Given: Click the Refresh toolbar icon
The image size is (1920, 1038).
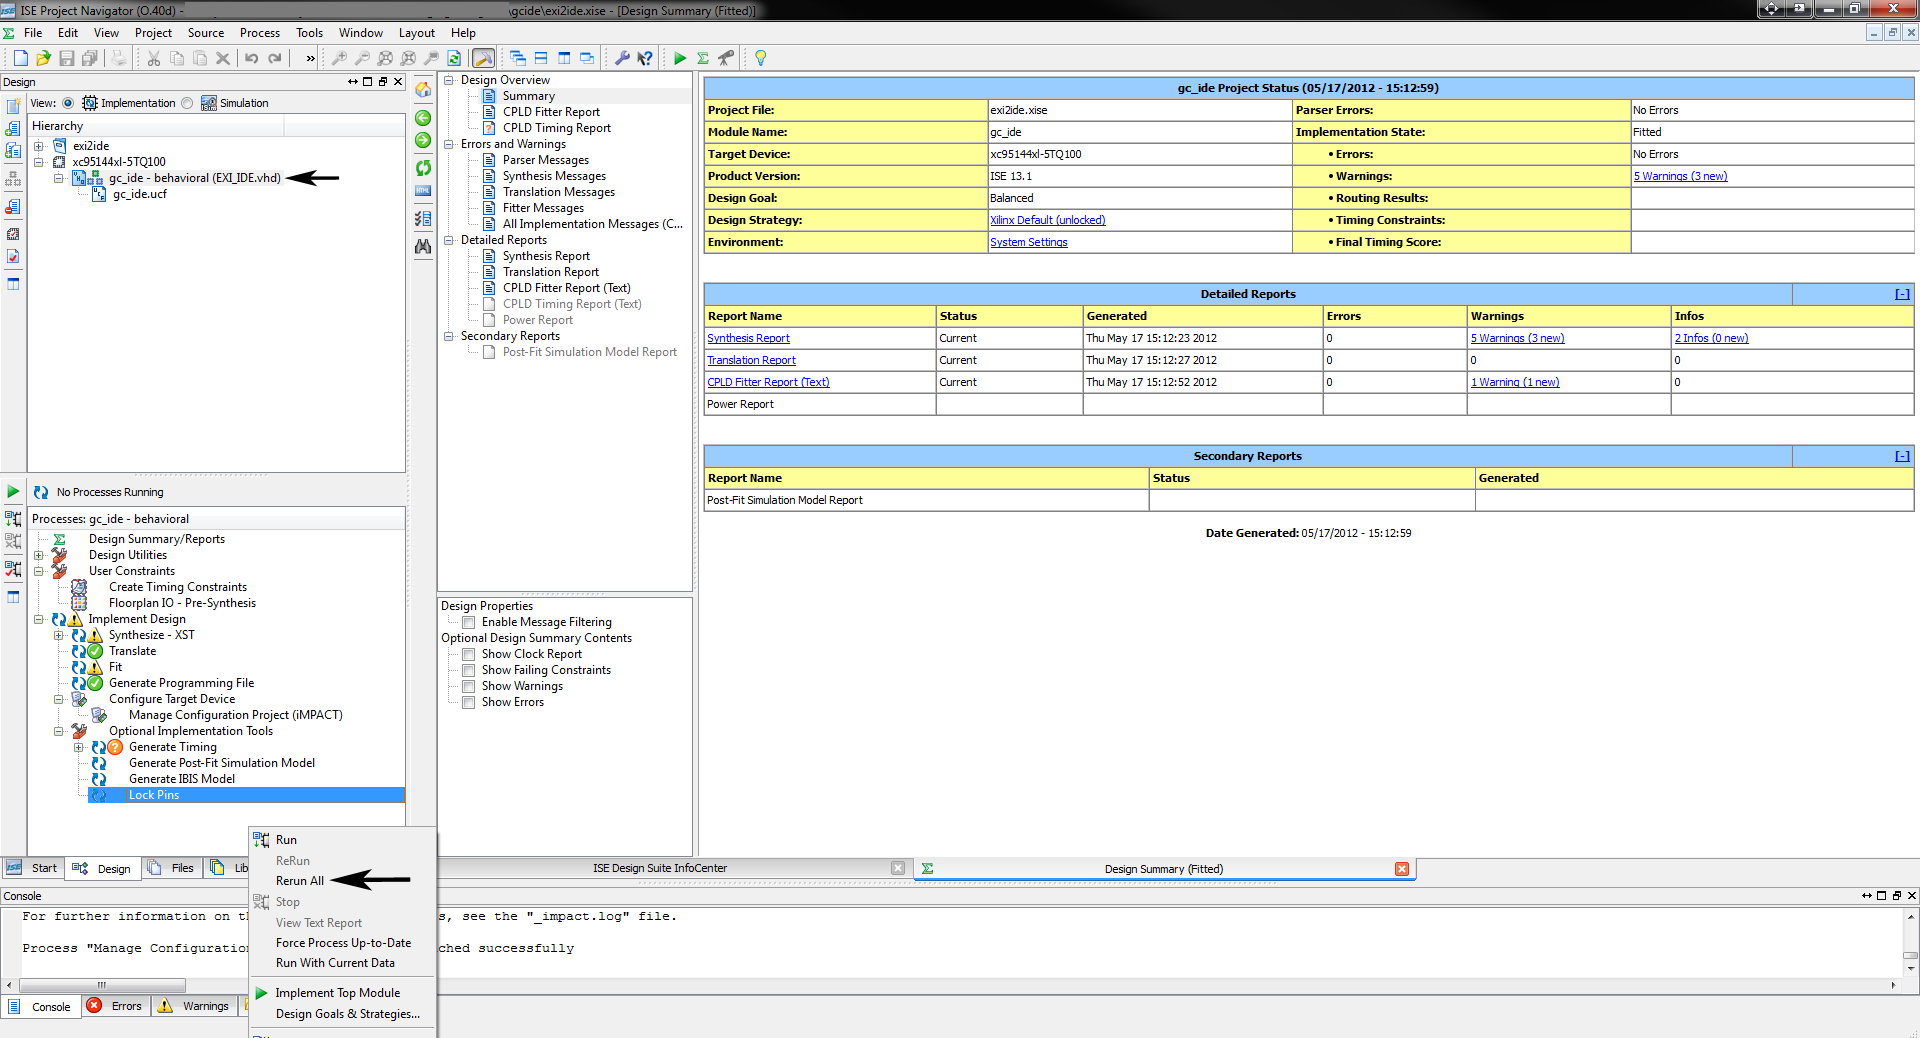Looking at the screenshot, I should tap(454, 58).
